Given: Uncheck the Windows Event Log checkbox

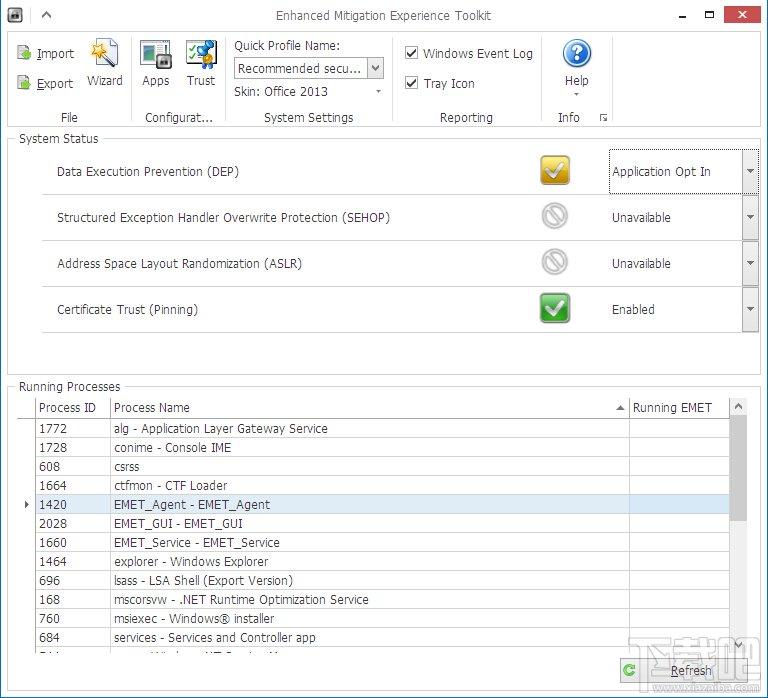Looking at the screenshot, I should pos(412,54).
